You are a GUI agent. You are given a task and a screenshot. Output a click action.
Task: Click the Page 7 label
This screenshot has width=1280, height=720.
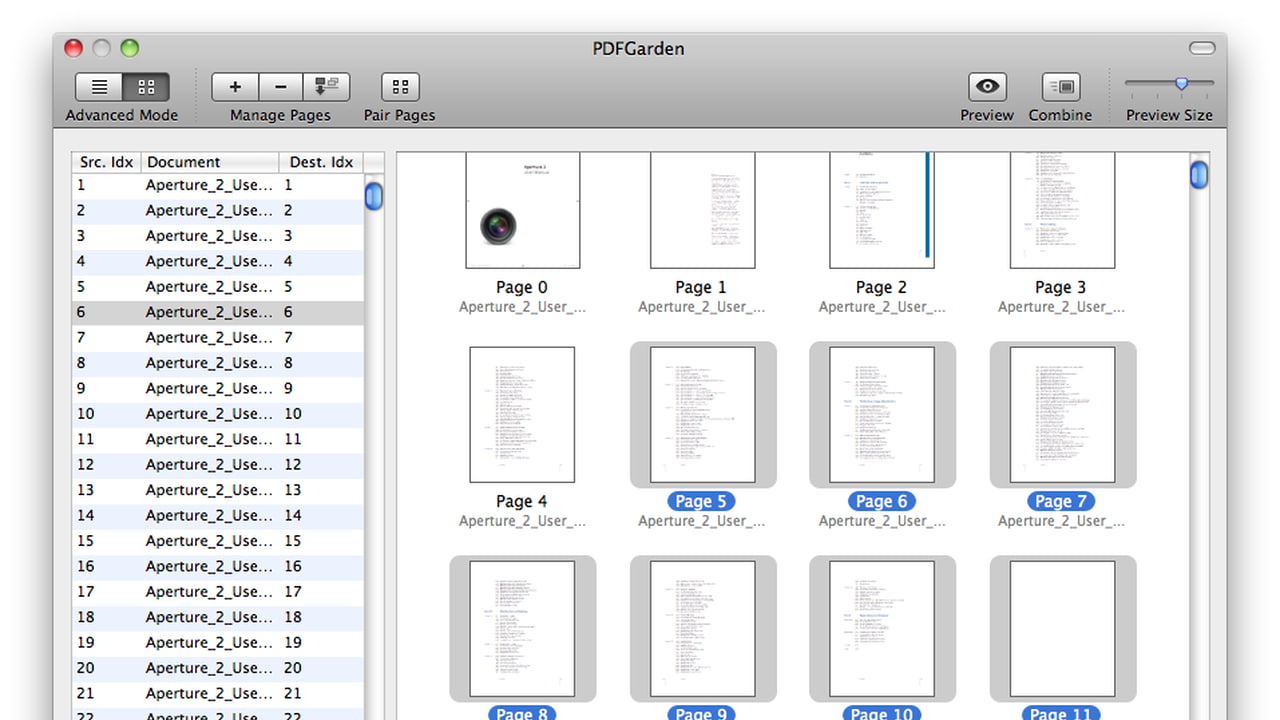click(x=1061, y=501)
